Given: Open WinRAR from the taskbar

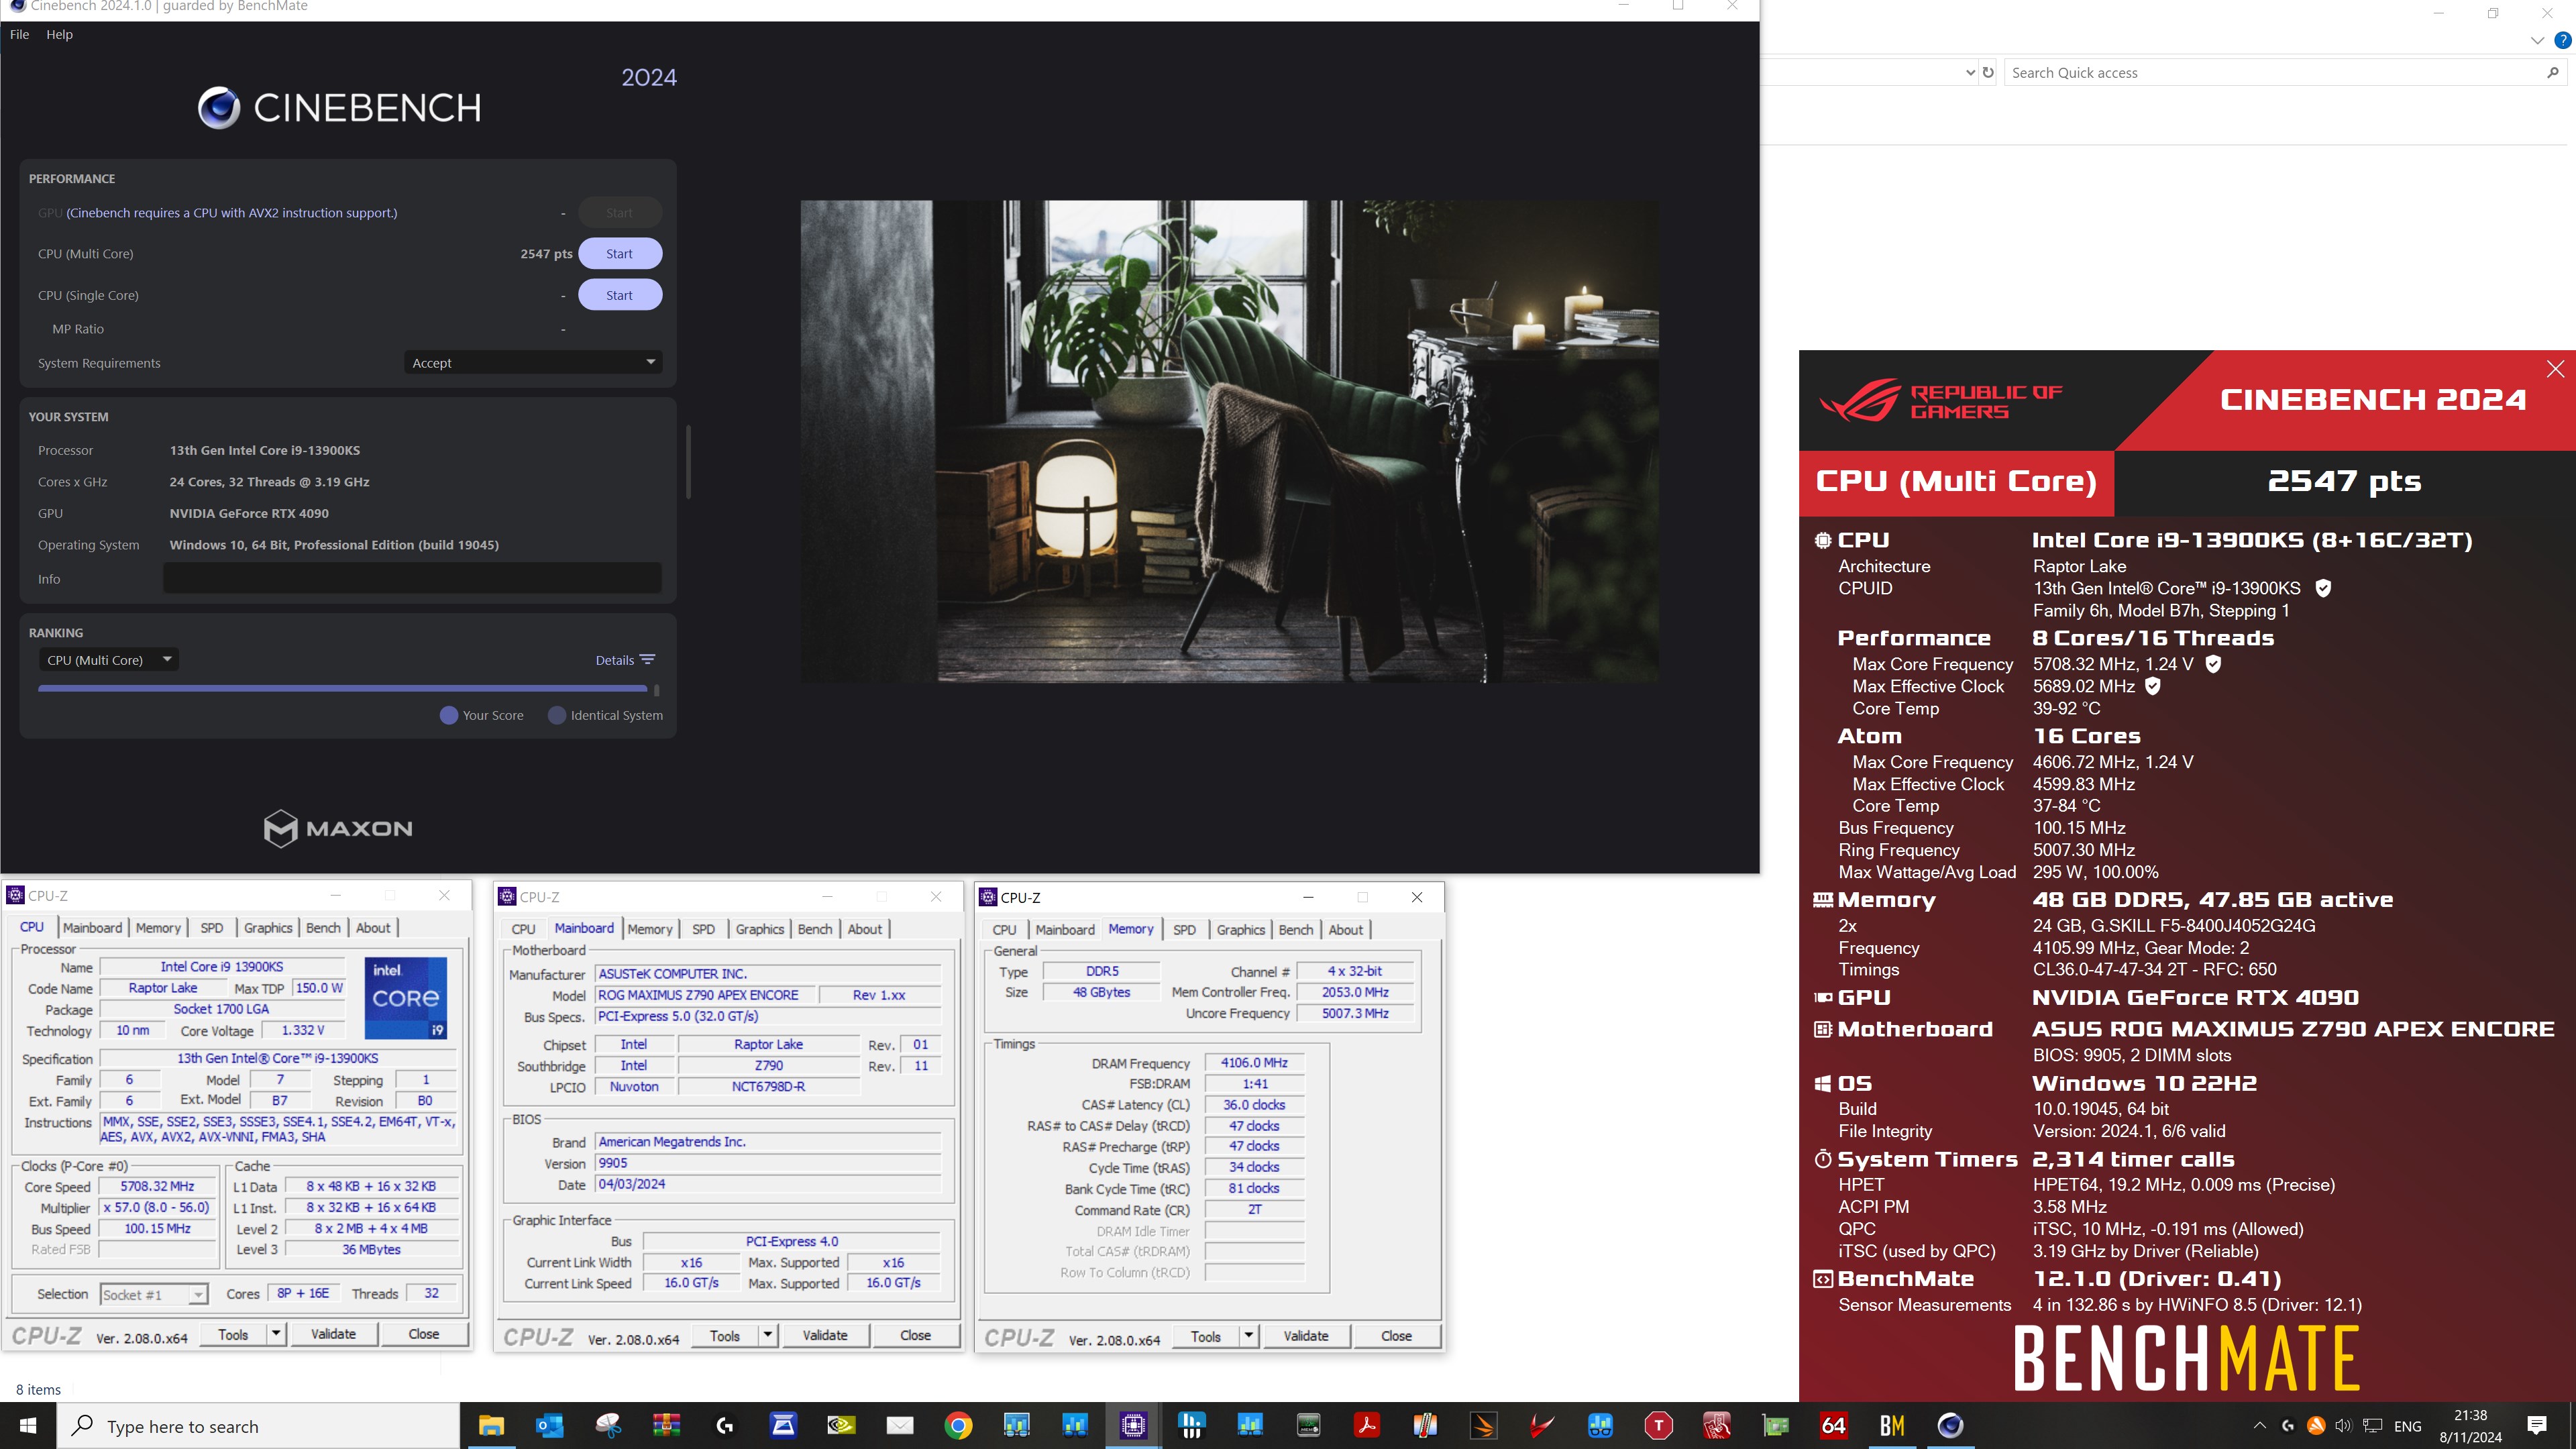Looking at the screenshot, I should pyautogui.click(x=666, y=1425).
